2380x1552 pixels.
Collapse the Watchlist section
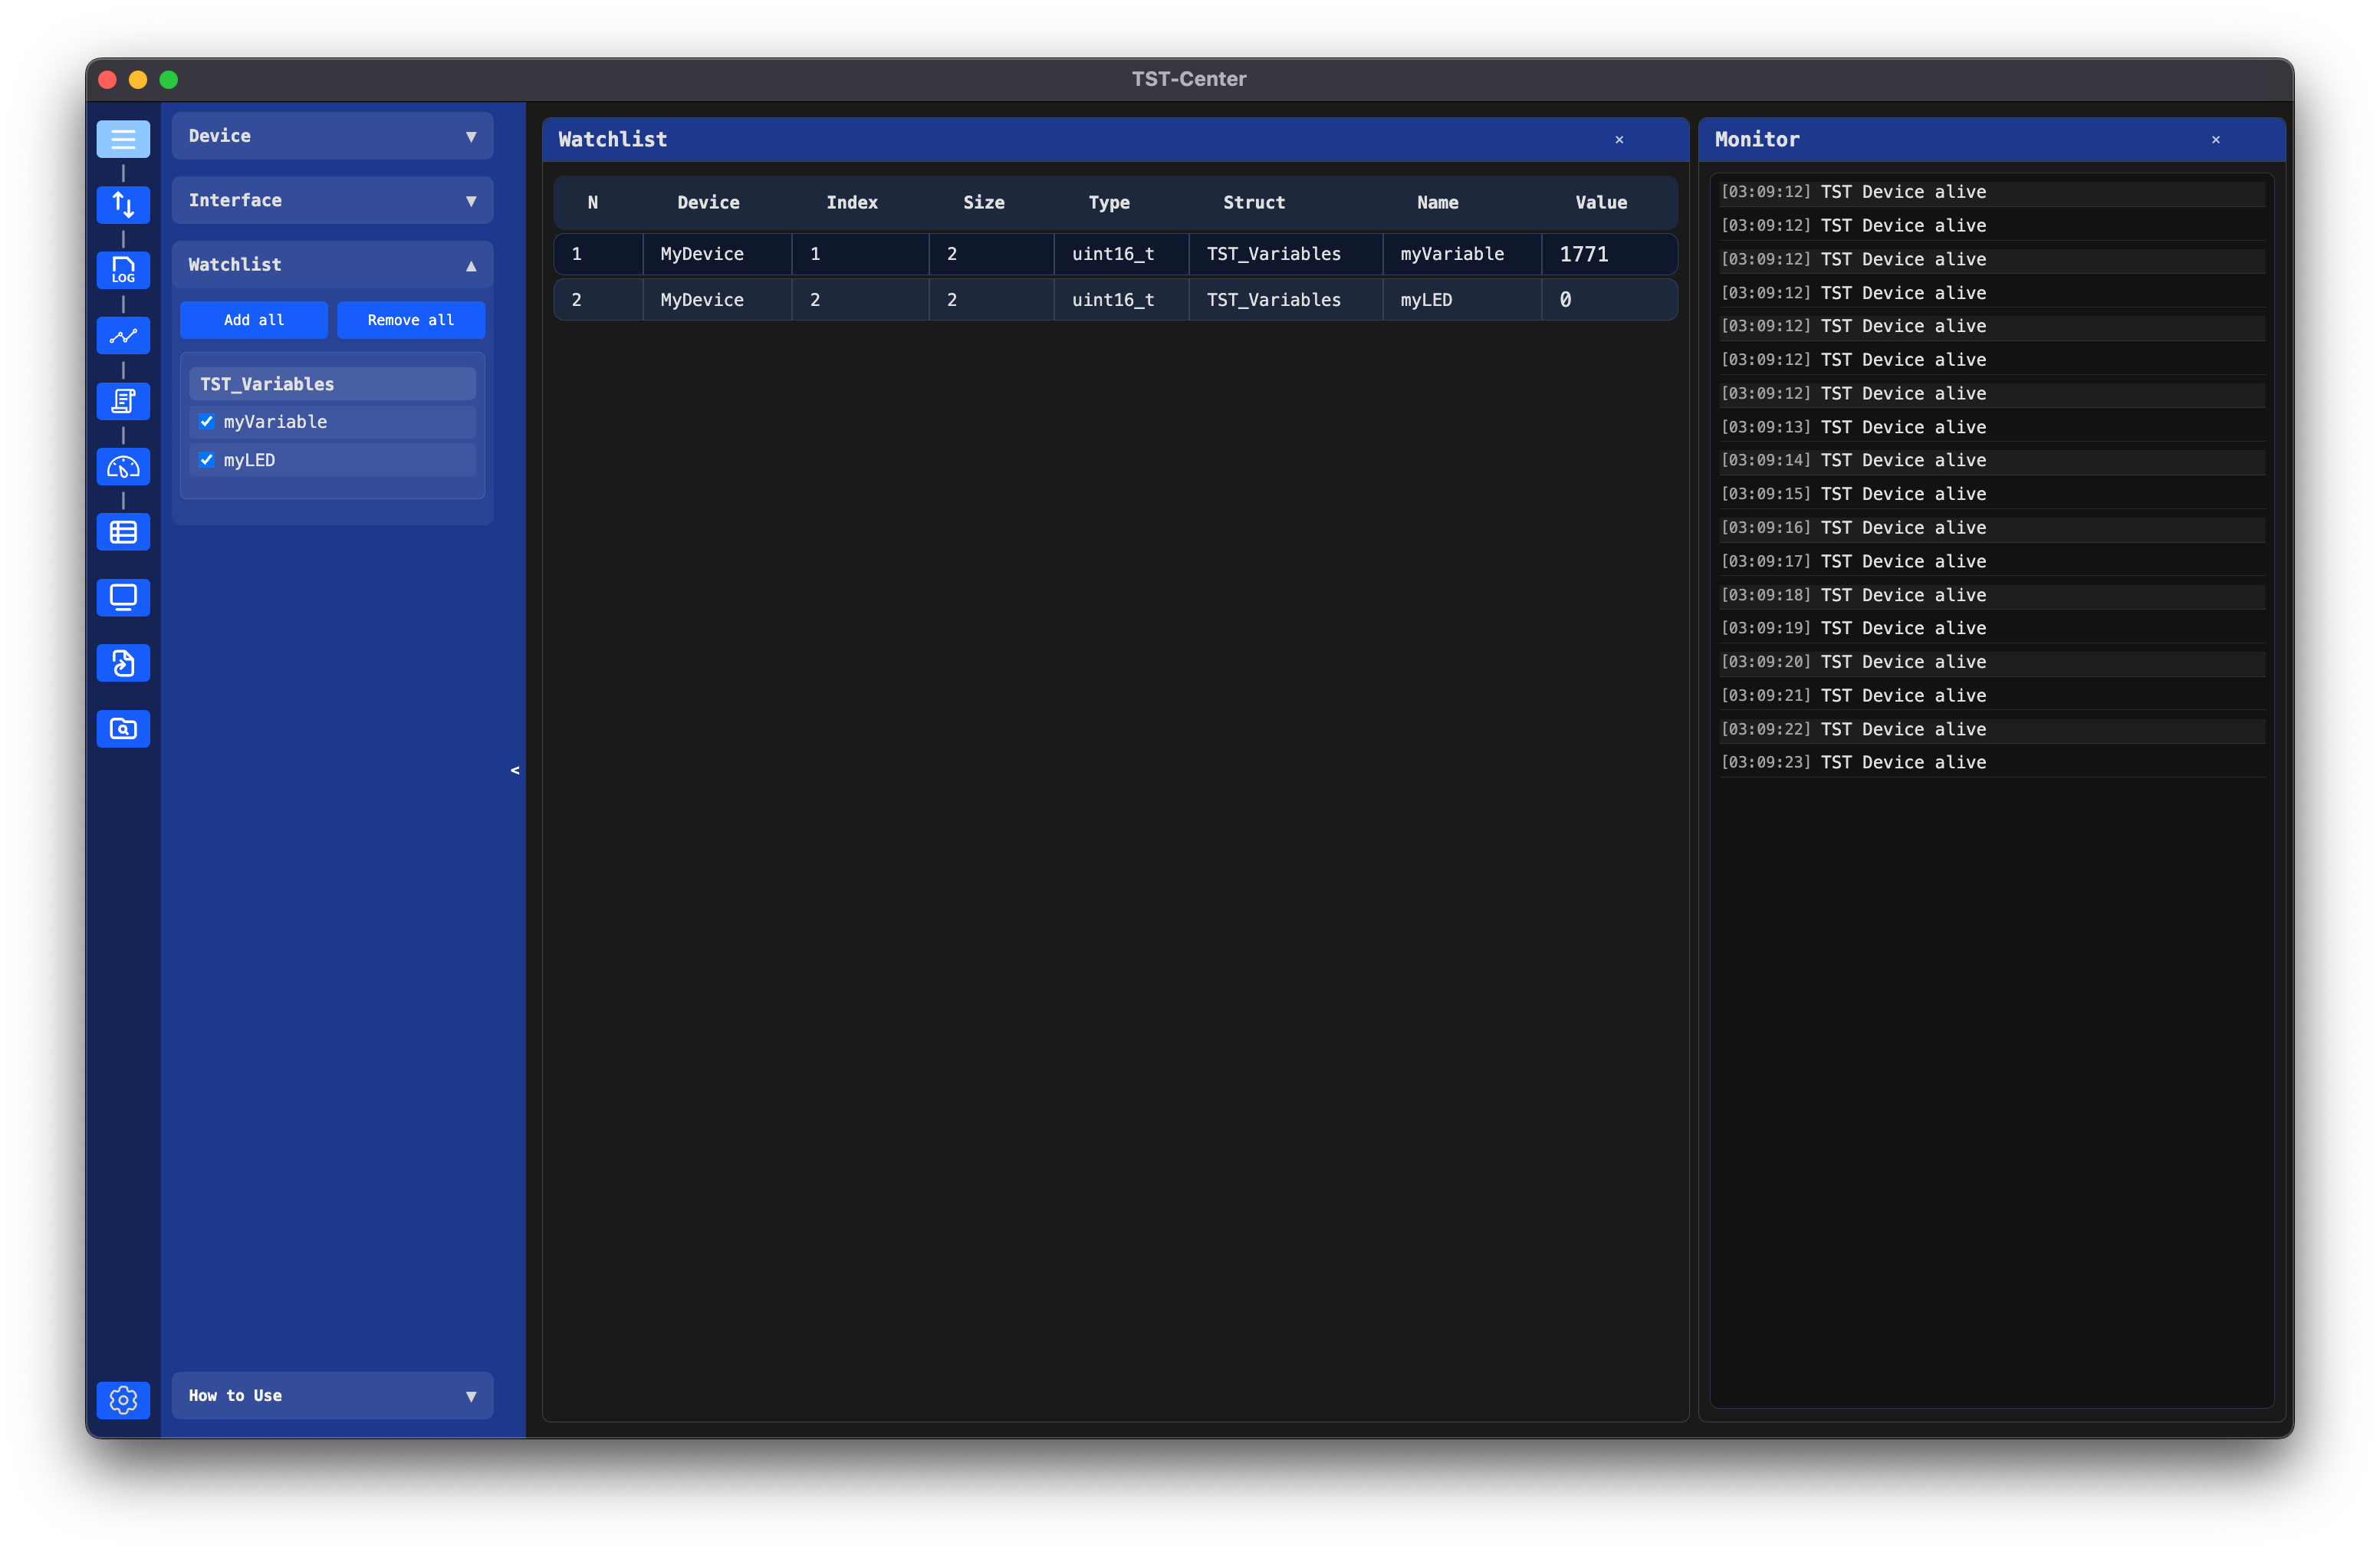tap(332, 265)
